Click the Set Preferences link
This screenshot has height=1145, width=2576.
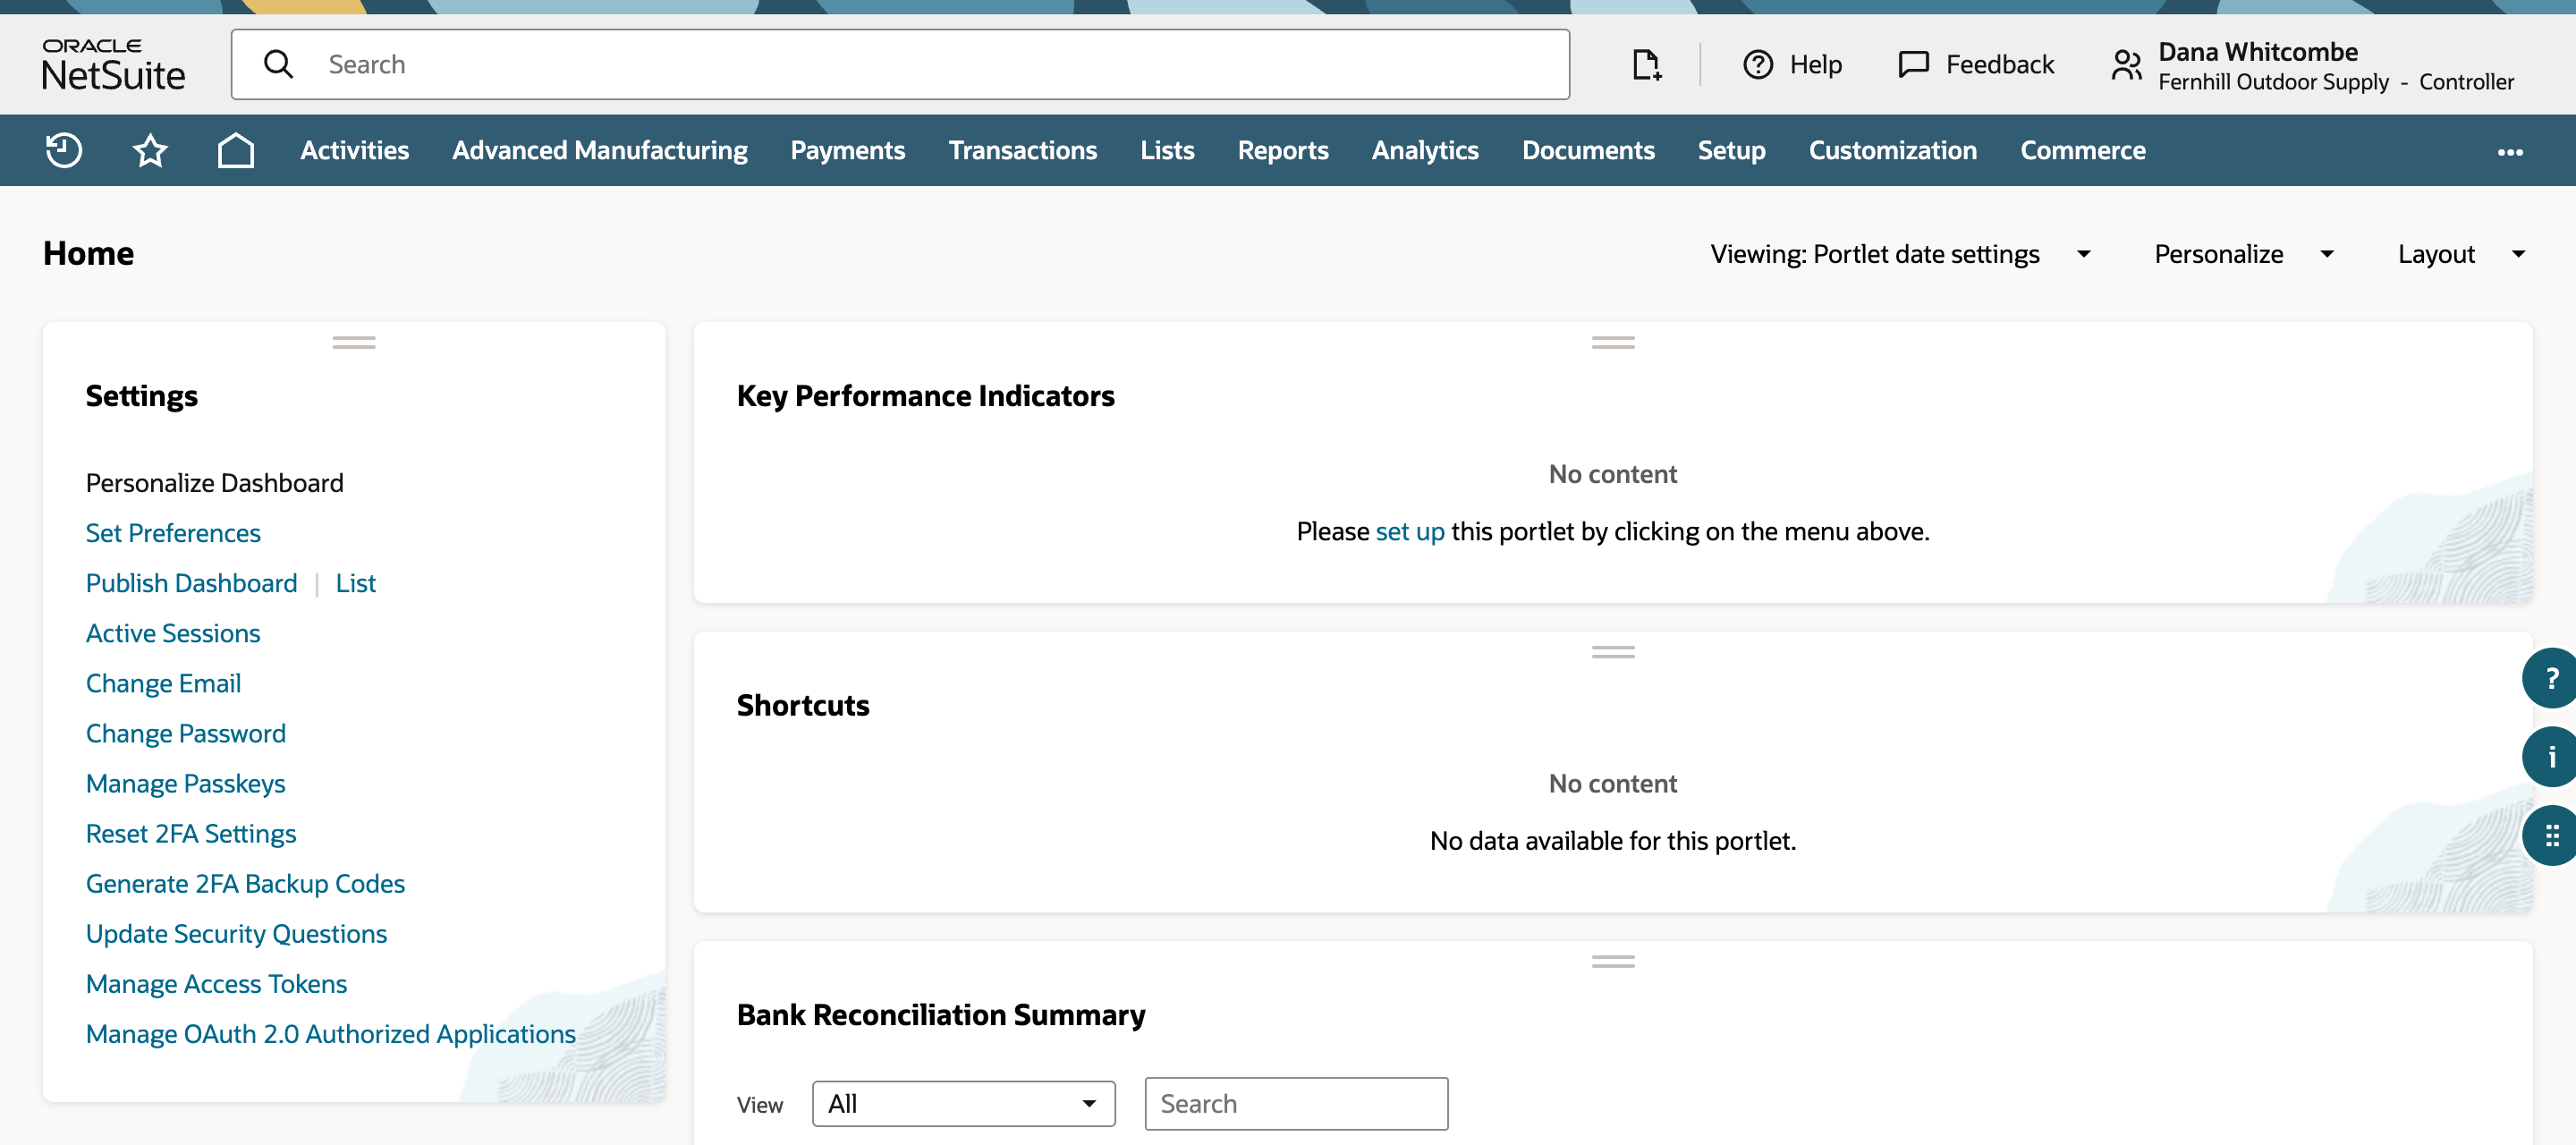coord(173,533)
